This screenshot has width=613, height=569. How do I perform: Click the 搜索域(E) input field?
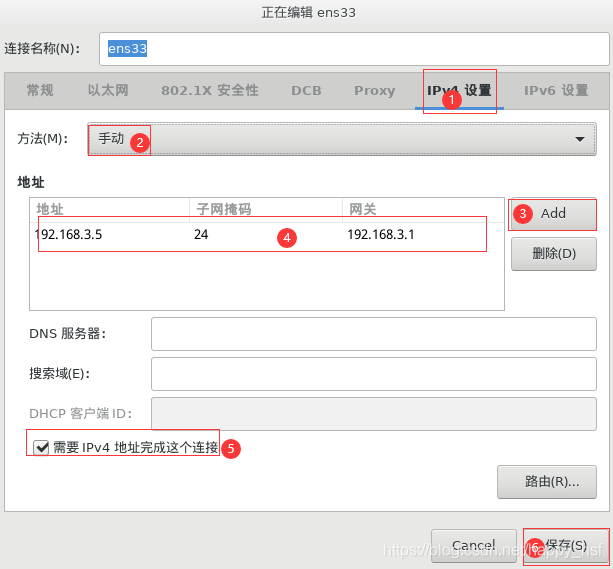[374, 374]
